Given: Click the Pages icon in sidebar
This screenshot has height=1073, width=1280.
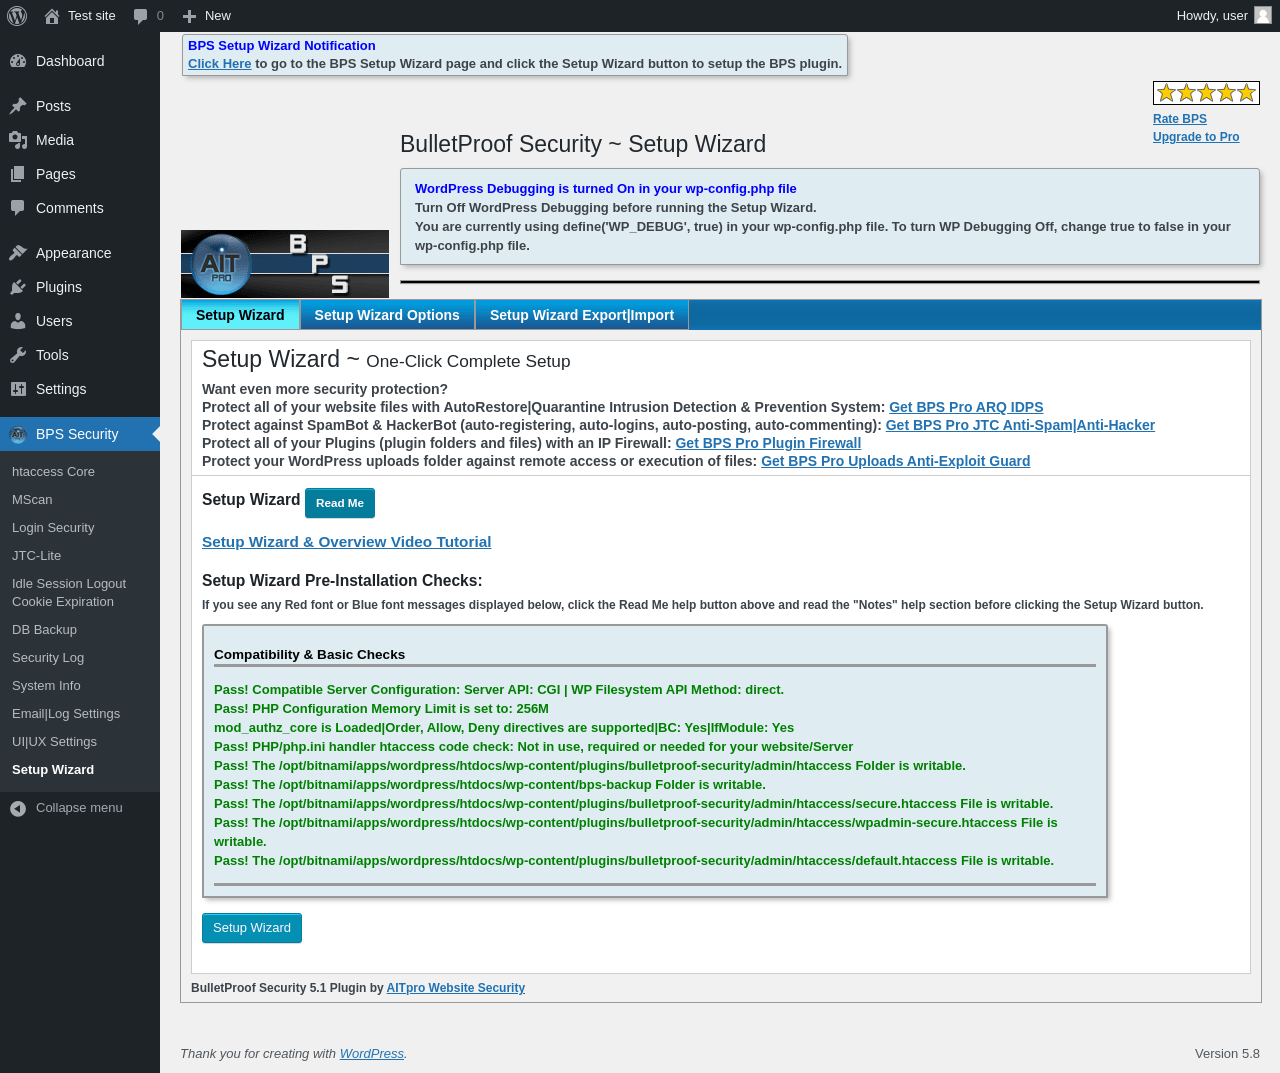Looking at the screenshot, I should tap(18, 174).
